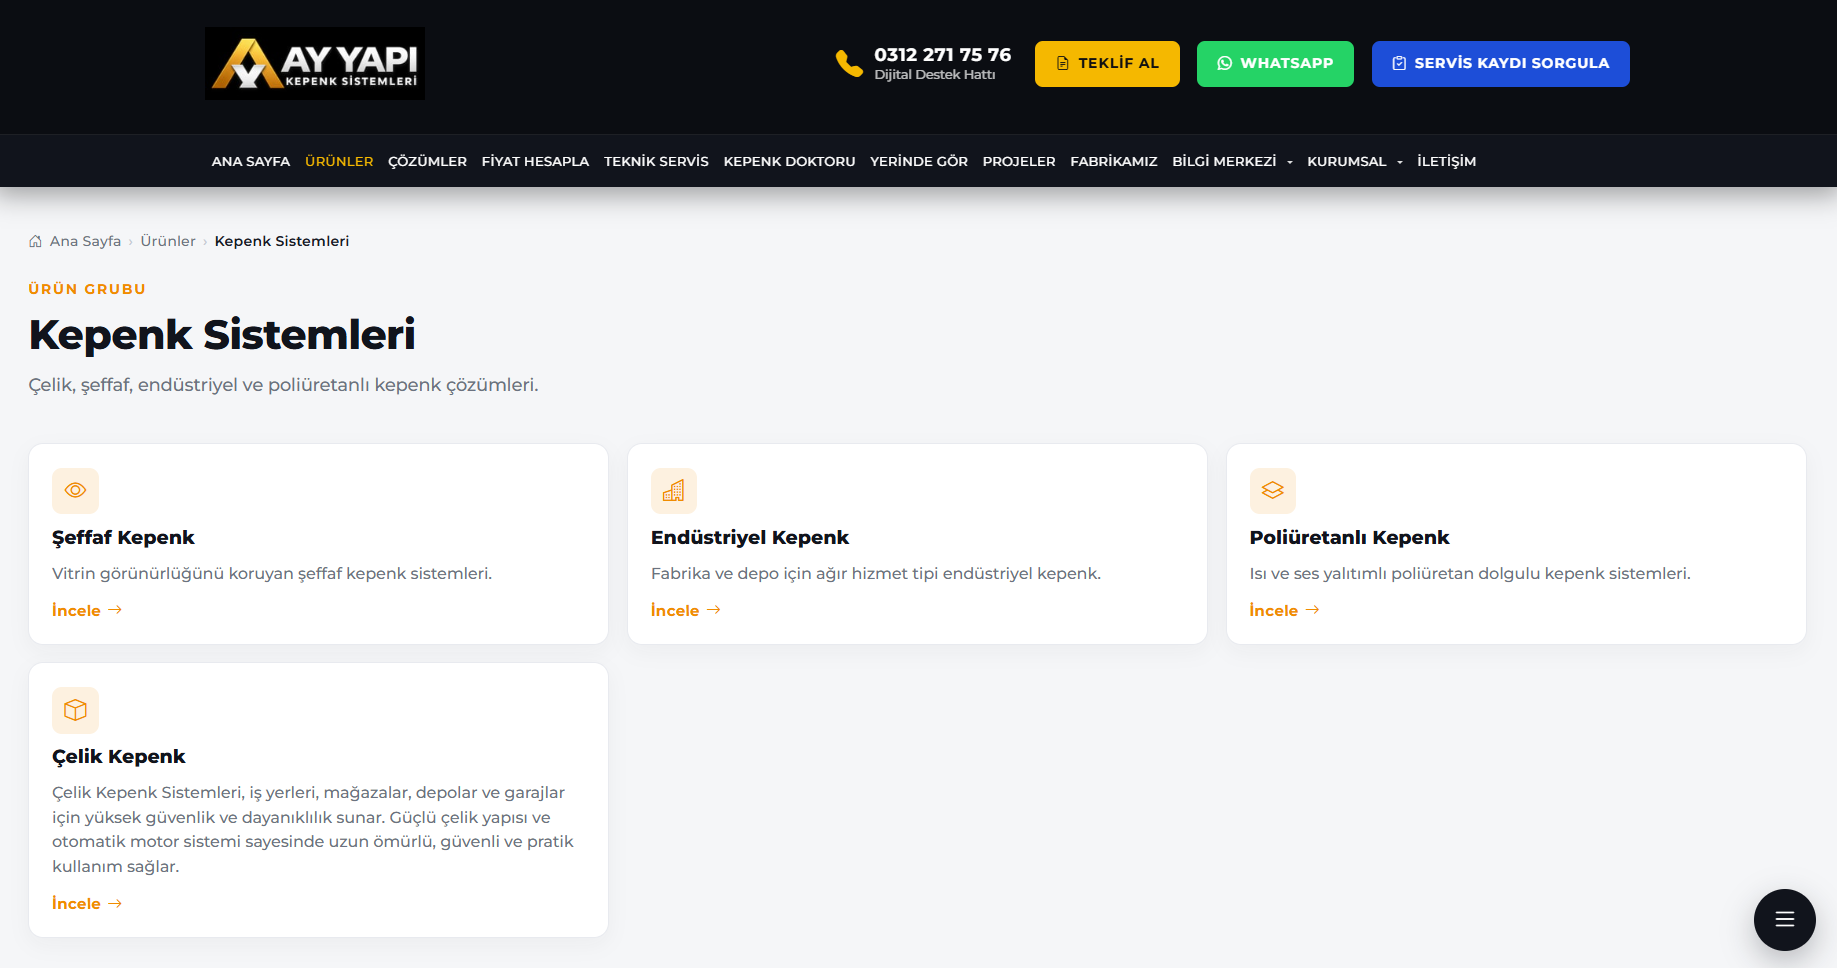
Task: Click the eye icon on Şeffaf Kepenk card
Action: [x=75, y=490]
